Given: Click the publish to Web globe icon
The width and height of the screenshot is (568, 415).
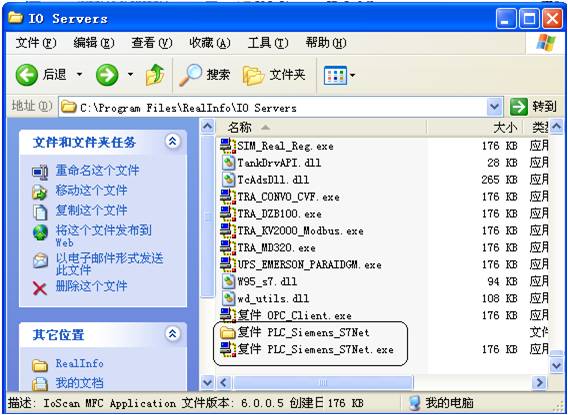Looking at the screenshot, I should [x=40, y=232].
